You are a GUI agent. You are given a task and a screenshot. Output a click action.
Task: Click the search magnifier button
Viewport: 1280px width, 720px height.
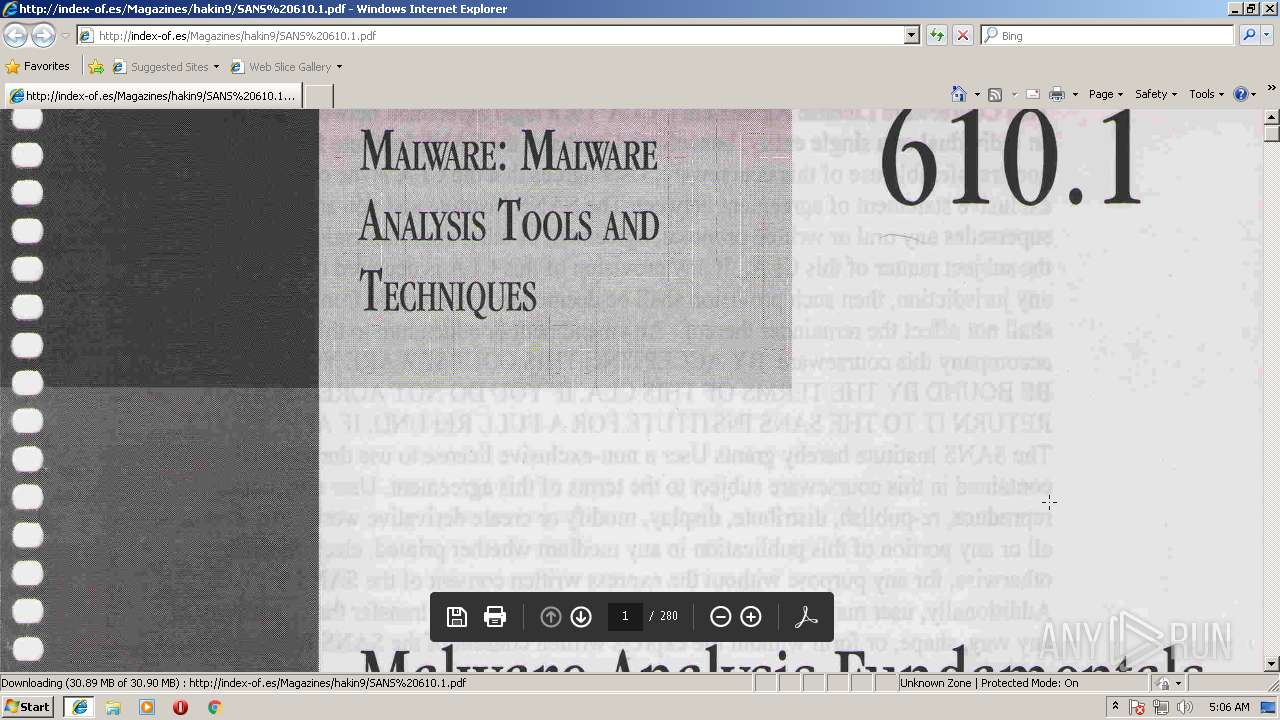pos(1249,35)
